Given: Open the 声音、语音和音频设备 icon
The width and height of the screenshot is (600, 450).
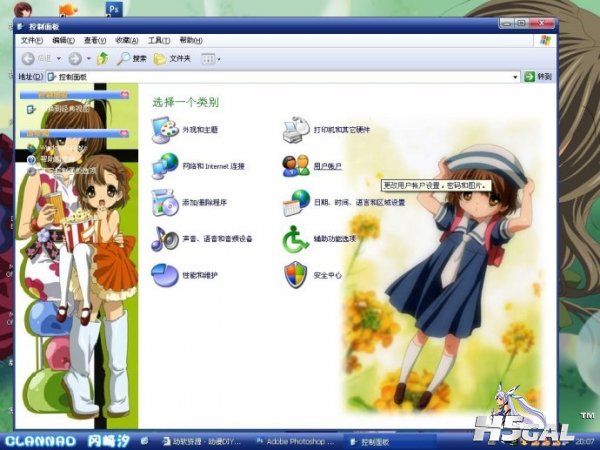Looking at the screenshot, I should (163, 238).
